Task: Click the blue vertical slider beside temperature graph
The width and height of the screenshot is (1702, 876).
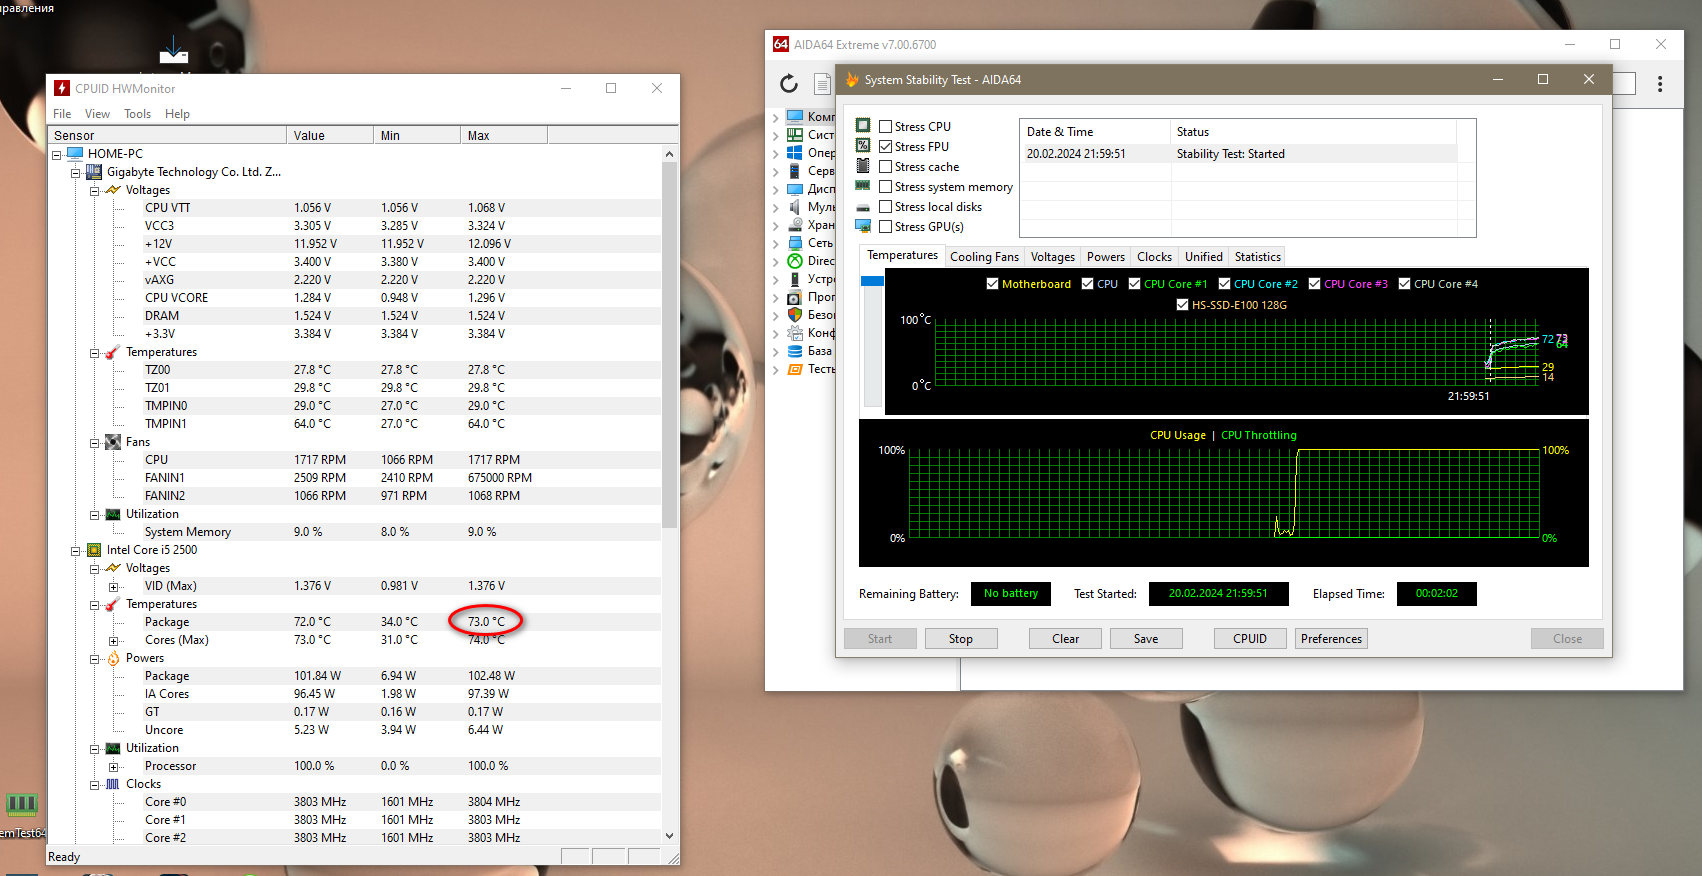Action: 872,281
